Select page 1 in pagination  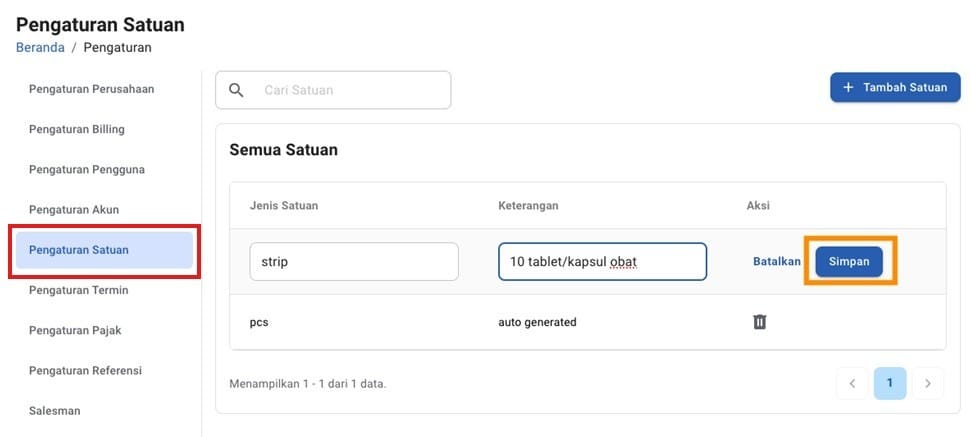pyautogui.click(x=890, y=383)
